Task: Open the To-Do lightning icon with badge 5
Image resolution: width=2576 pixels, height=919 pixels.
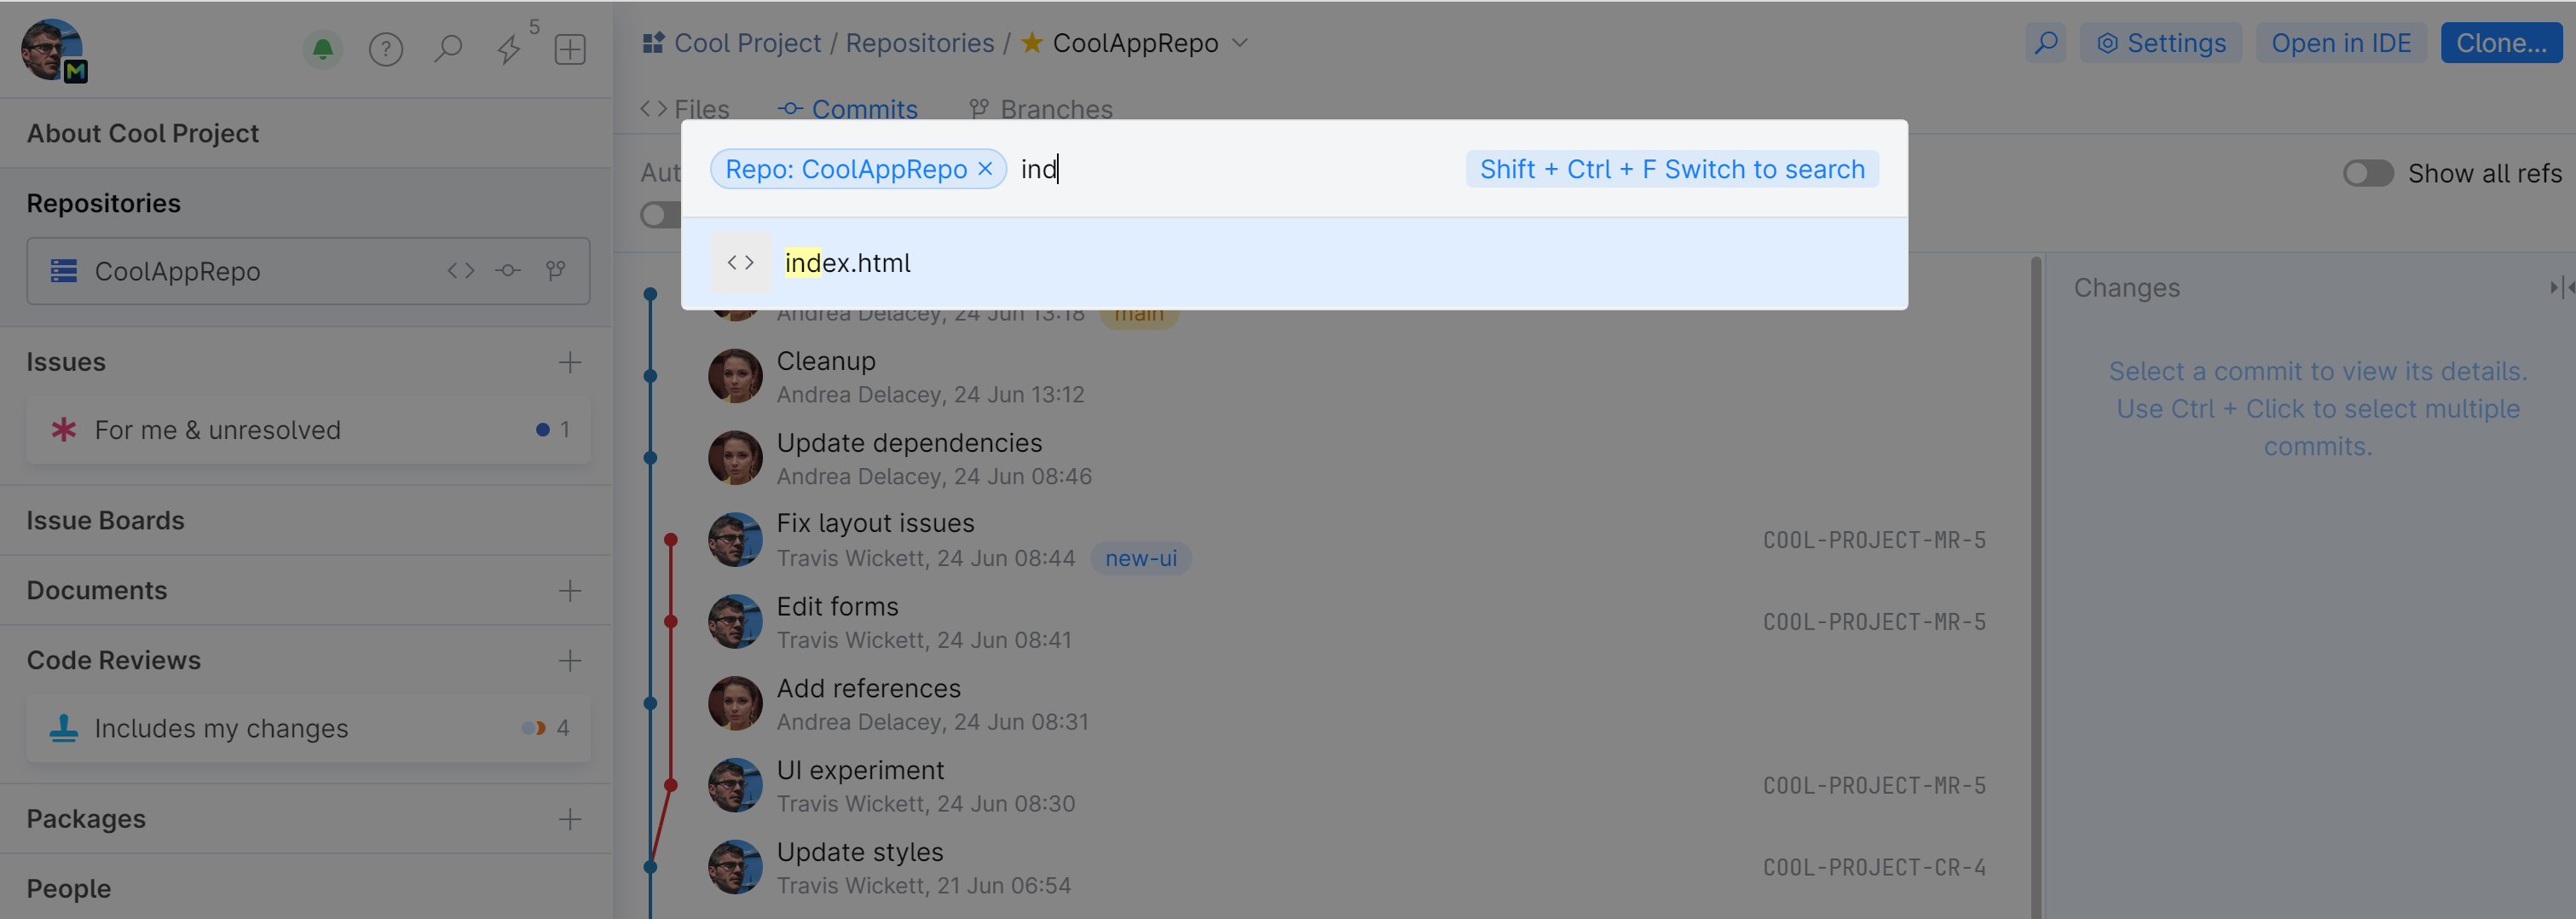Action: tap(510, 48)
